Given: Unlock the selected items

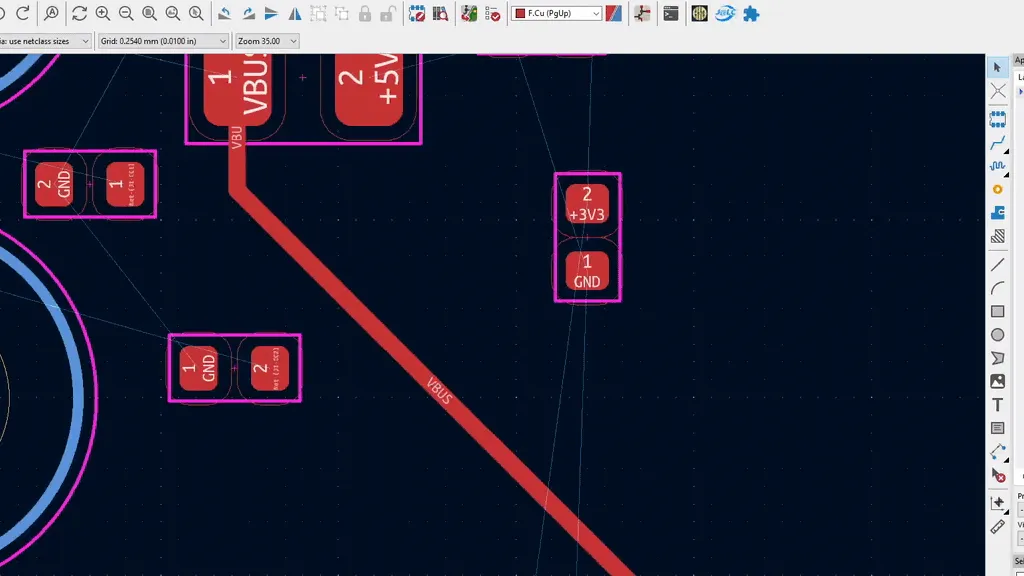Looking at the screenshot, I should [388, 13].
